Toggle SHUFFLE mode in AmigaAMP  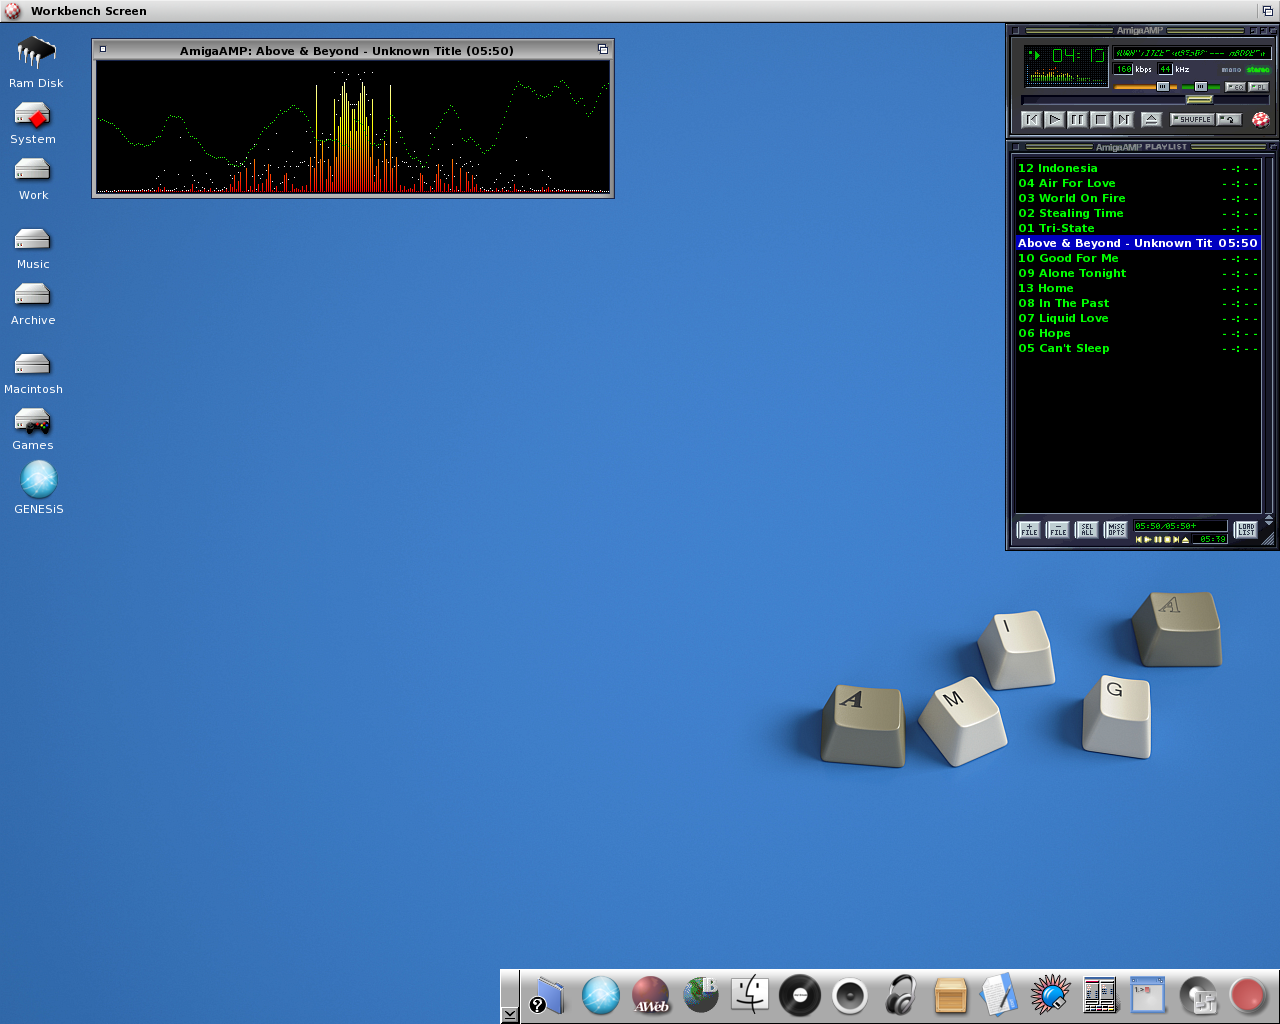1192,119
